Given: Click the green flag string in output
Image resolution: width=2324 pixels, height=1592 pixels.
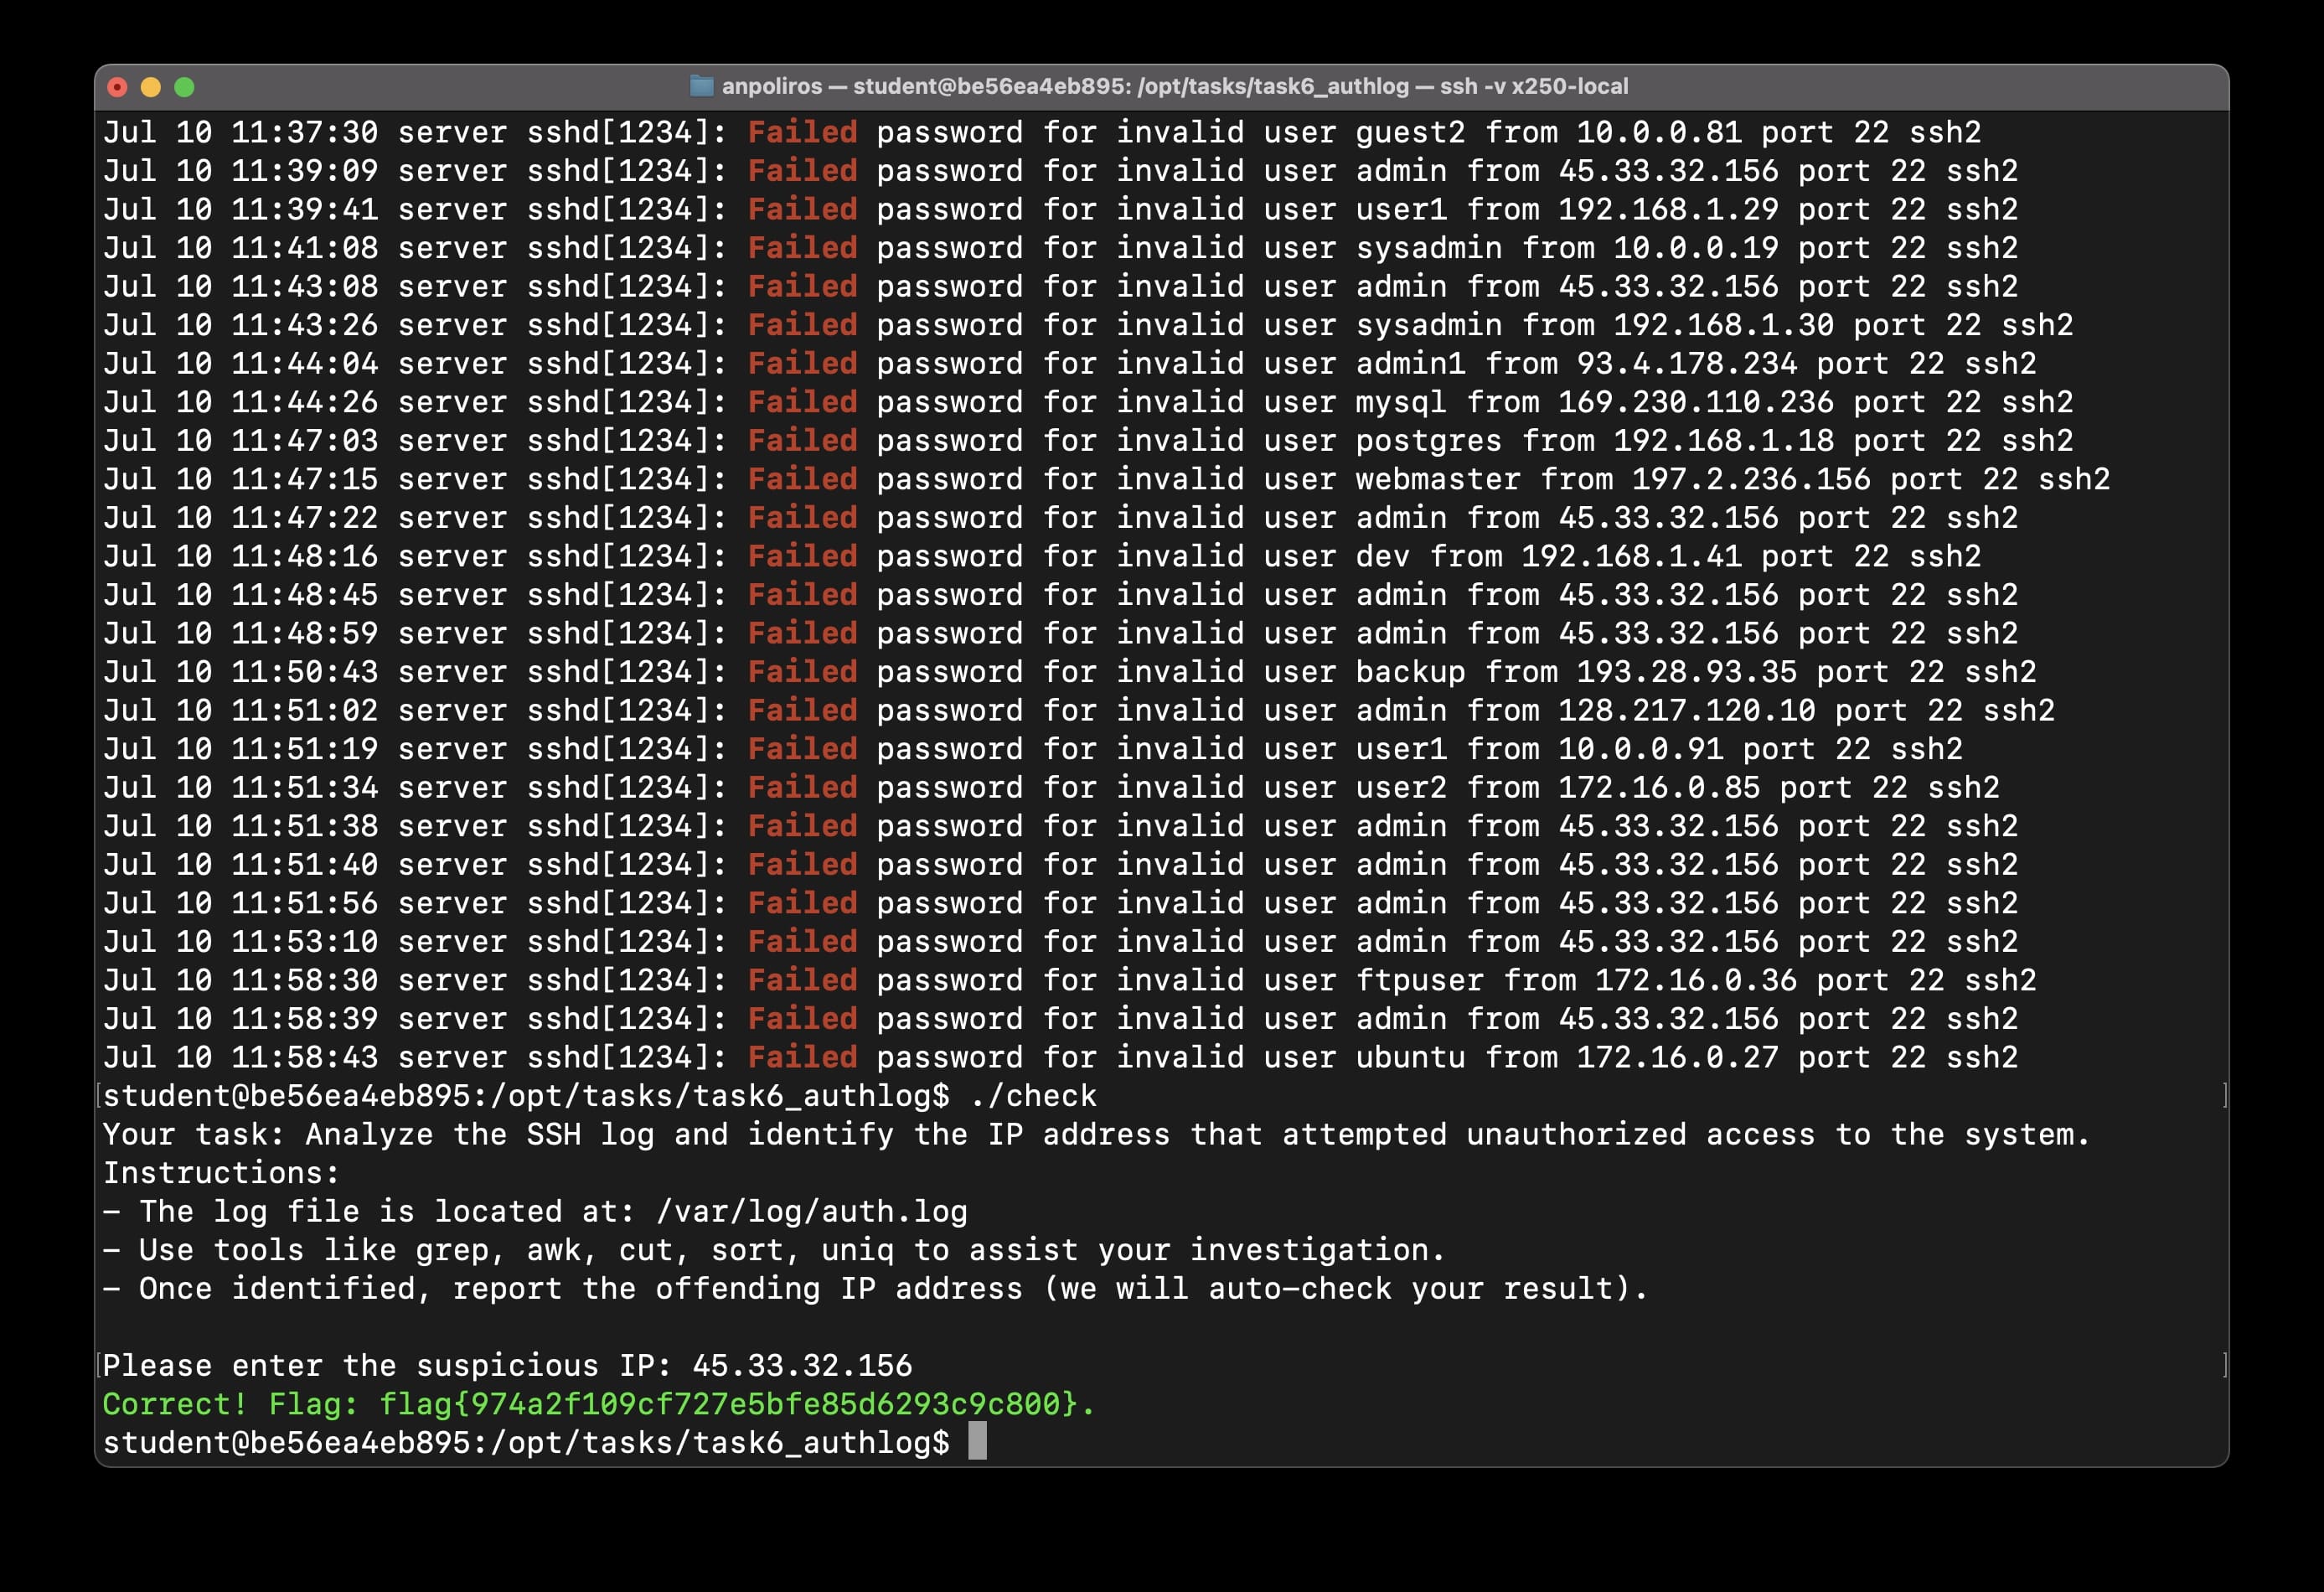Looking at the screenshot, I should pos(728,1404).
